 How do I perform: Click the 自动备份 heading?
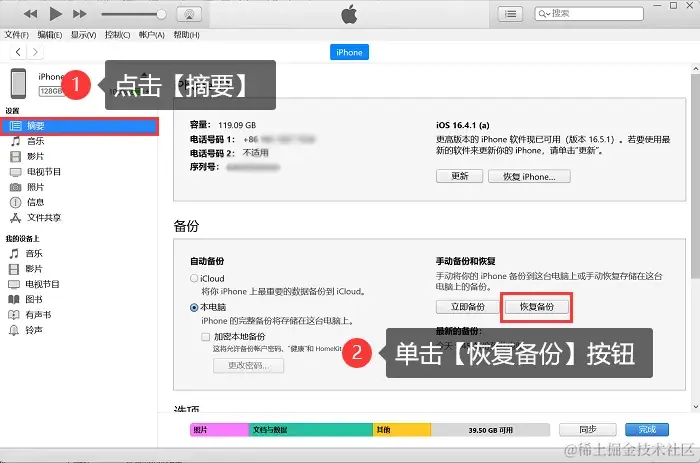(x=207, y=261)
